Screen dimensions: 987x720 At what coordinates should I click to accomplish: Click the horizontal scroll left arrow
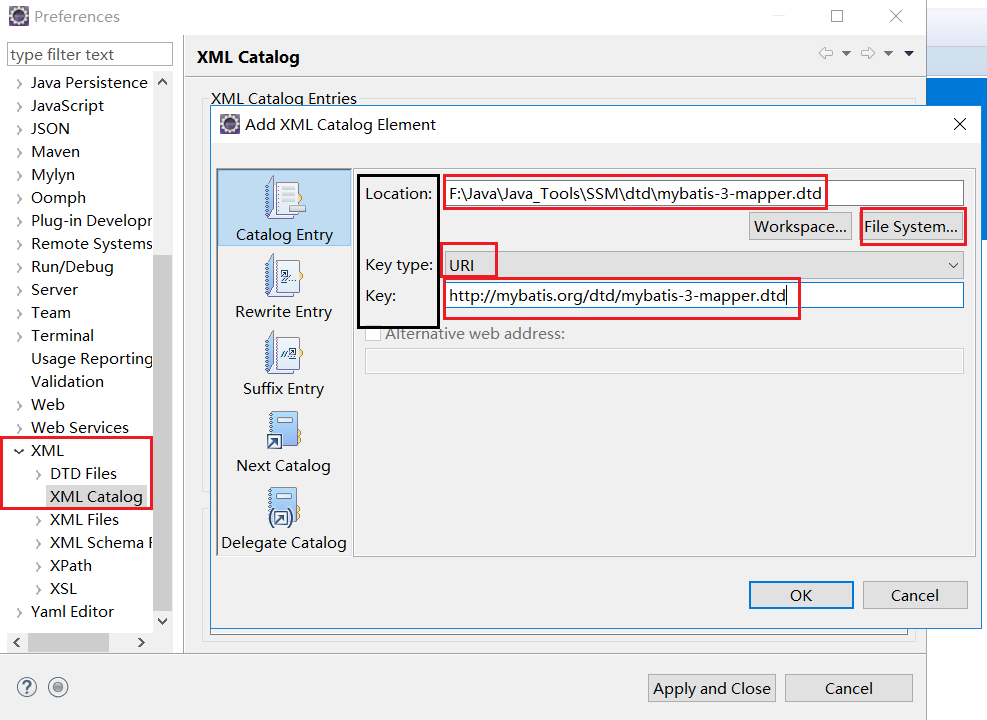17,642
